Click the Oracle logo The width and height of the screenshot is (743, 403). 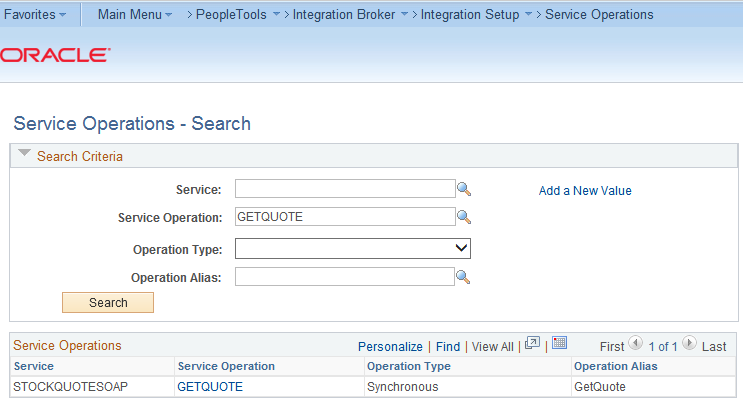(x=55, y=56)
